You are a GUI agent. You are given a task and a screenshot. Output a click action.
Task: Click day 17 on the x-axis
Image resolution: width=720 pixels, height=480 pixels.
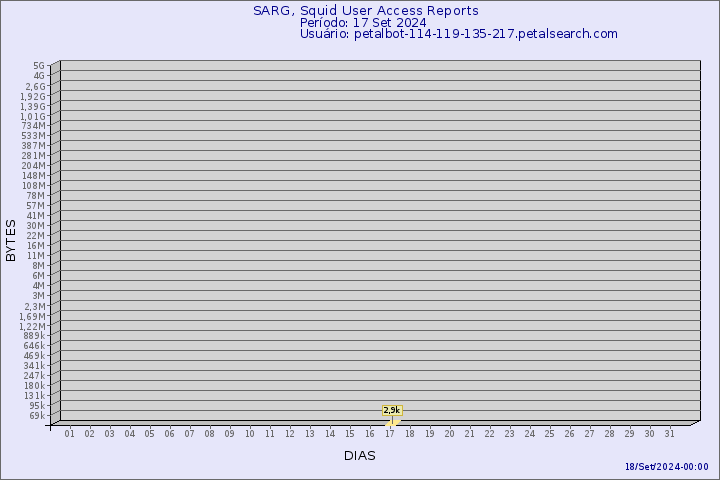pos(389,434)
